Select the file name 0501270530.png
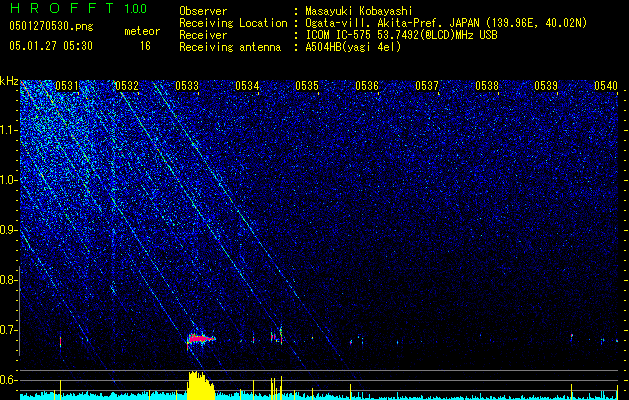The width and height of the screenshot is (629, 400). [51, 27]
